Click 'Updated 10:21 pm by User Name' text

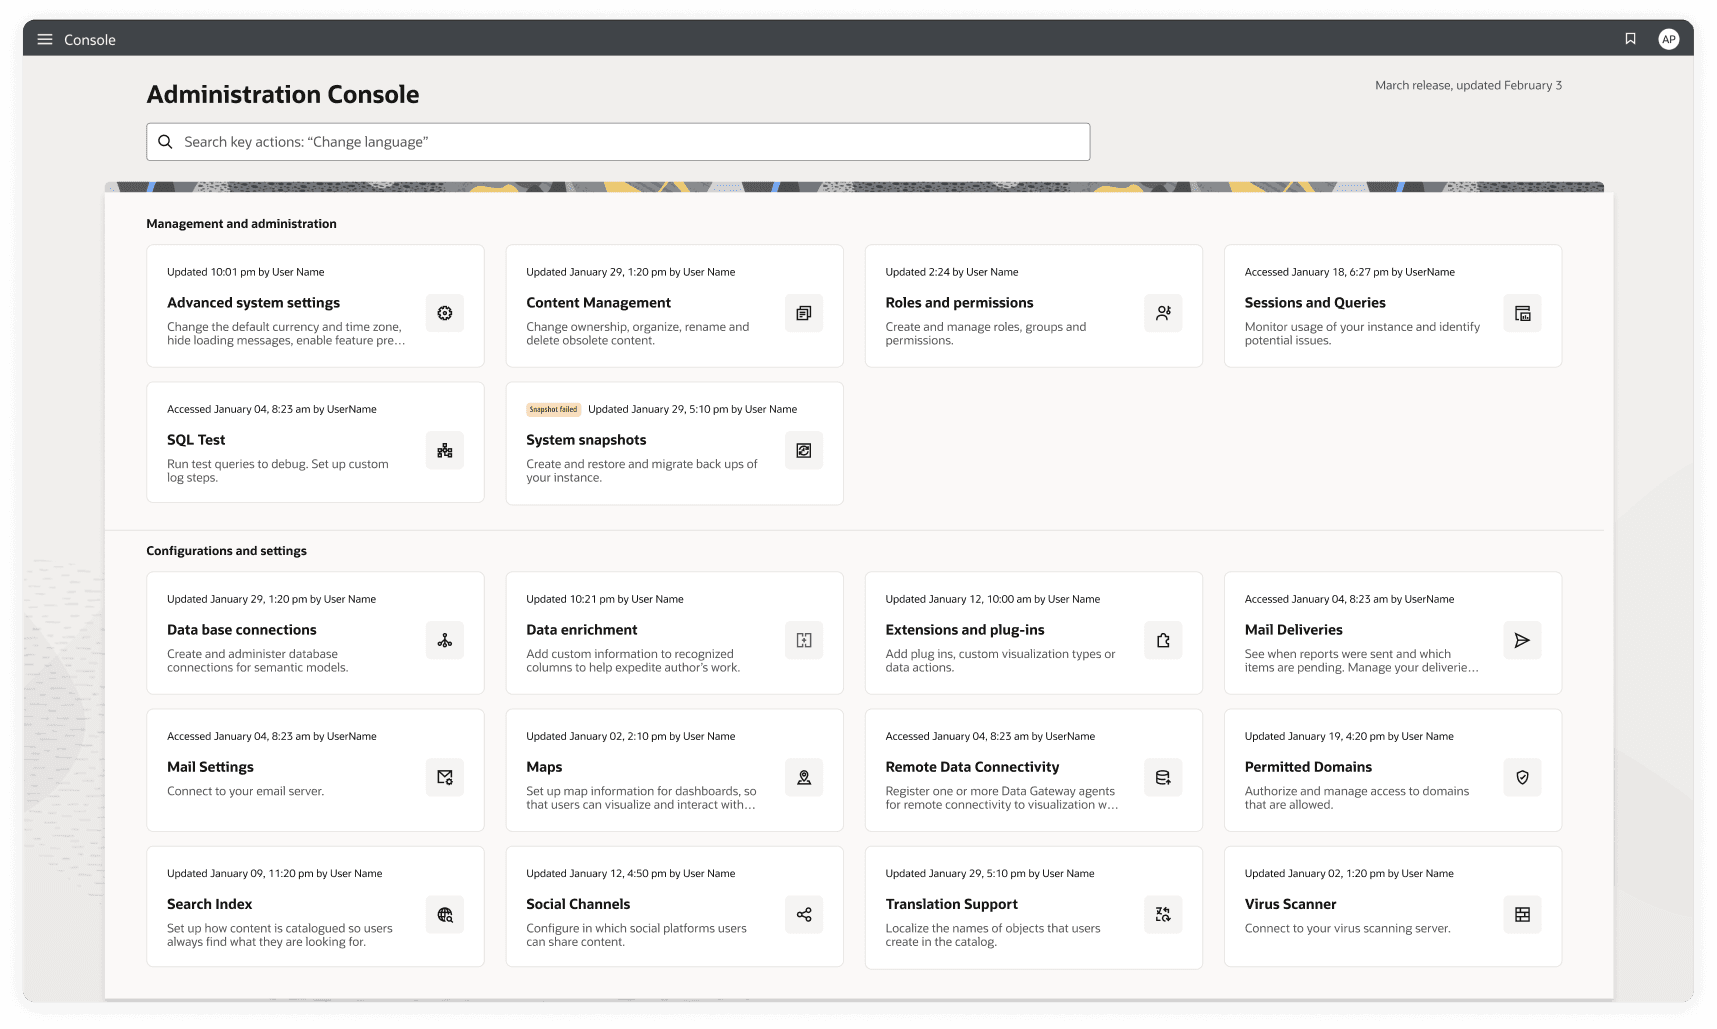pos(604,599)
